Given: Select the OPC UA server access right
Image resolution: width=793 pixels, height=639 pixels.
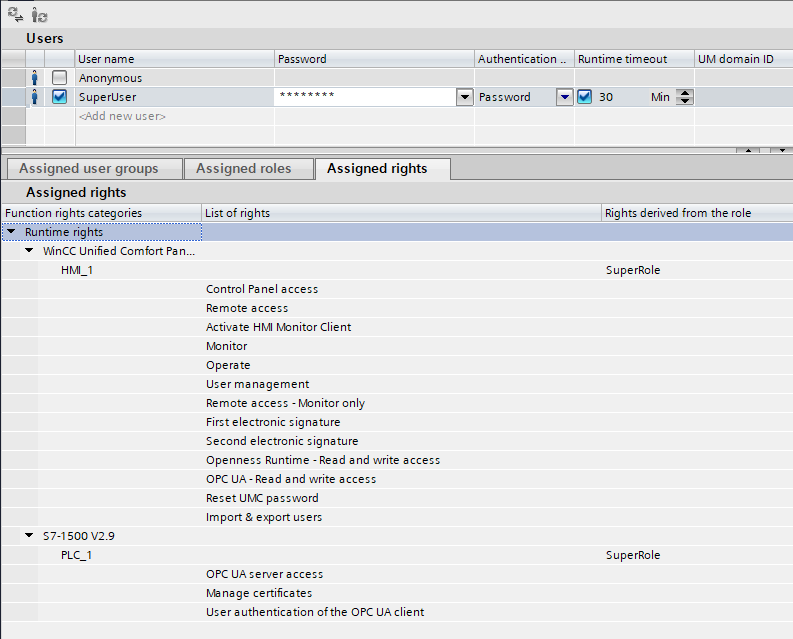Looking at the screenshot, I should coord(265,574).
